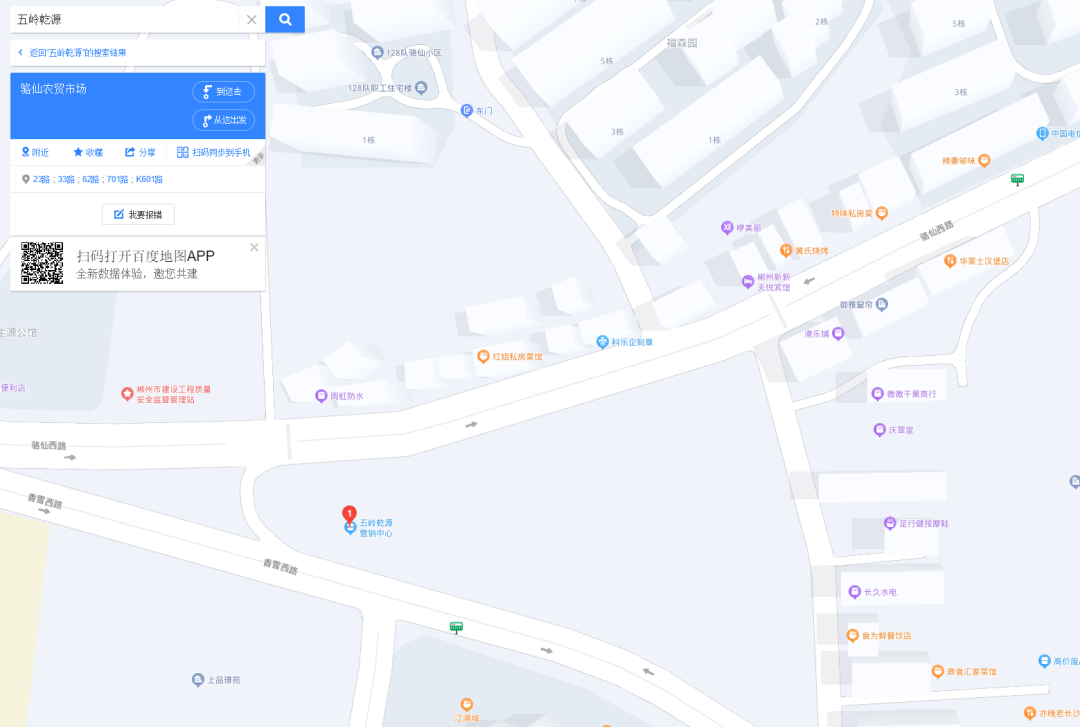Open the 分享 share option
Screen dimensions: 1080x727
[140, 152]
